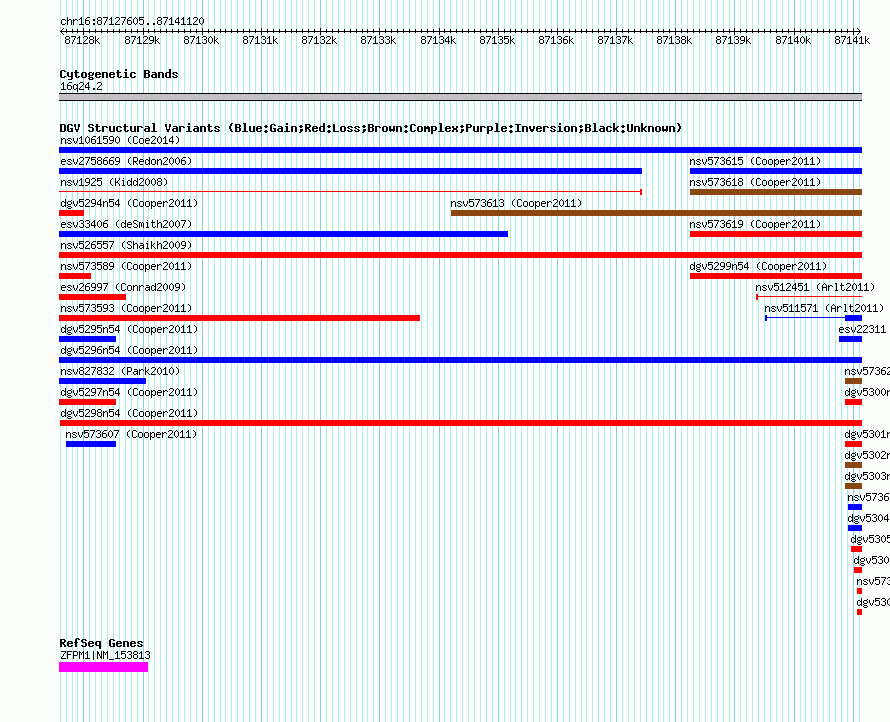
Task: Click the dgv5305 variant label
Action: [870, 539]
